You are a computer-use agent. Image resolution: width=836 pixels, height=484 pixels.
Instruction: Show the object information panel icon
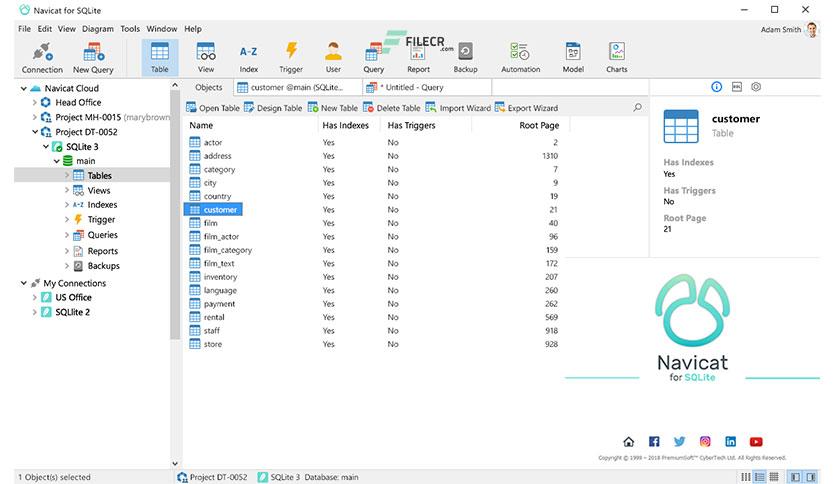point(717,87)
